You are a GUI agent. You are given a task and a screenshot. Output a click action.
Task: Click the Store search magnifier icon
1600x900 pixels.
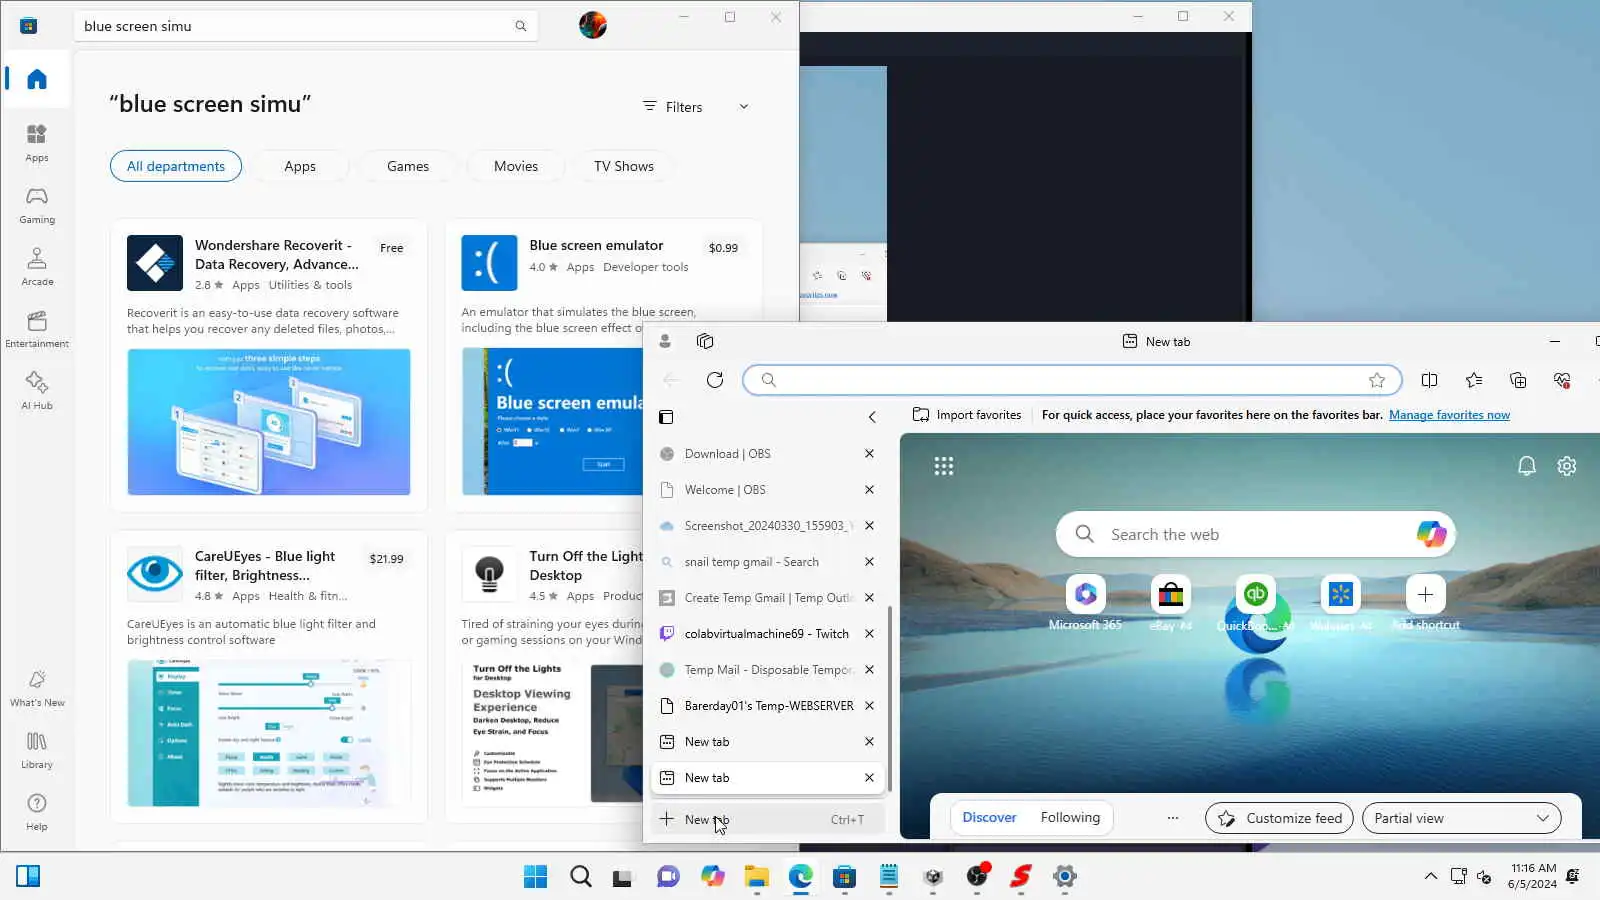(521, 26)
